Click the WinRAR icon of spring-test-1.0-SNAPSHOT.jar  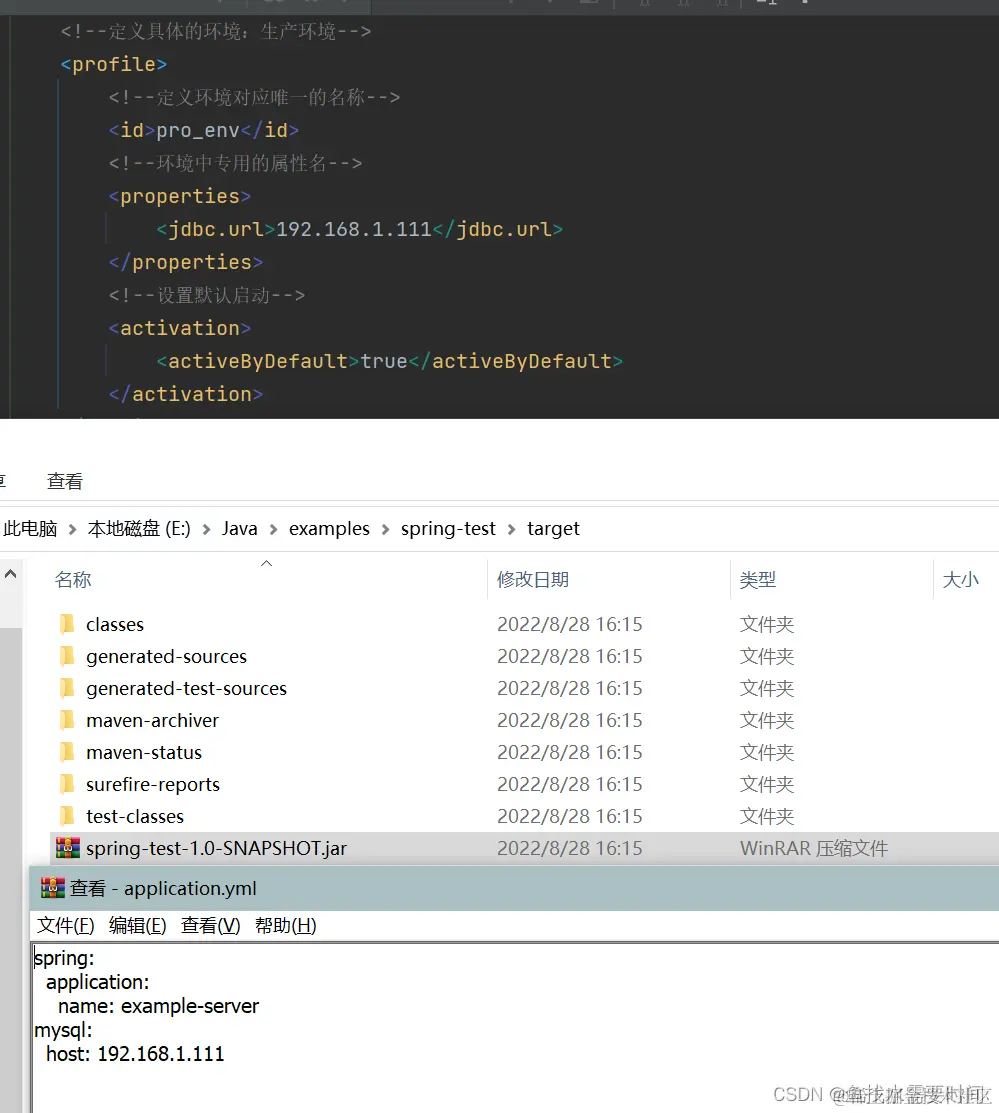67,848
